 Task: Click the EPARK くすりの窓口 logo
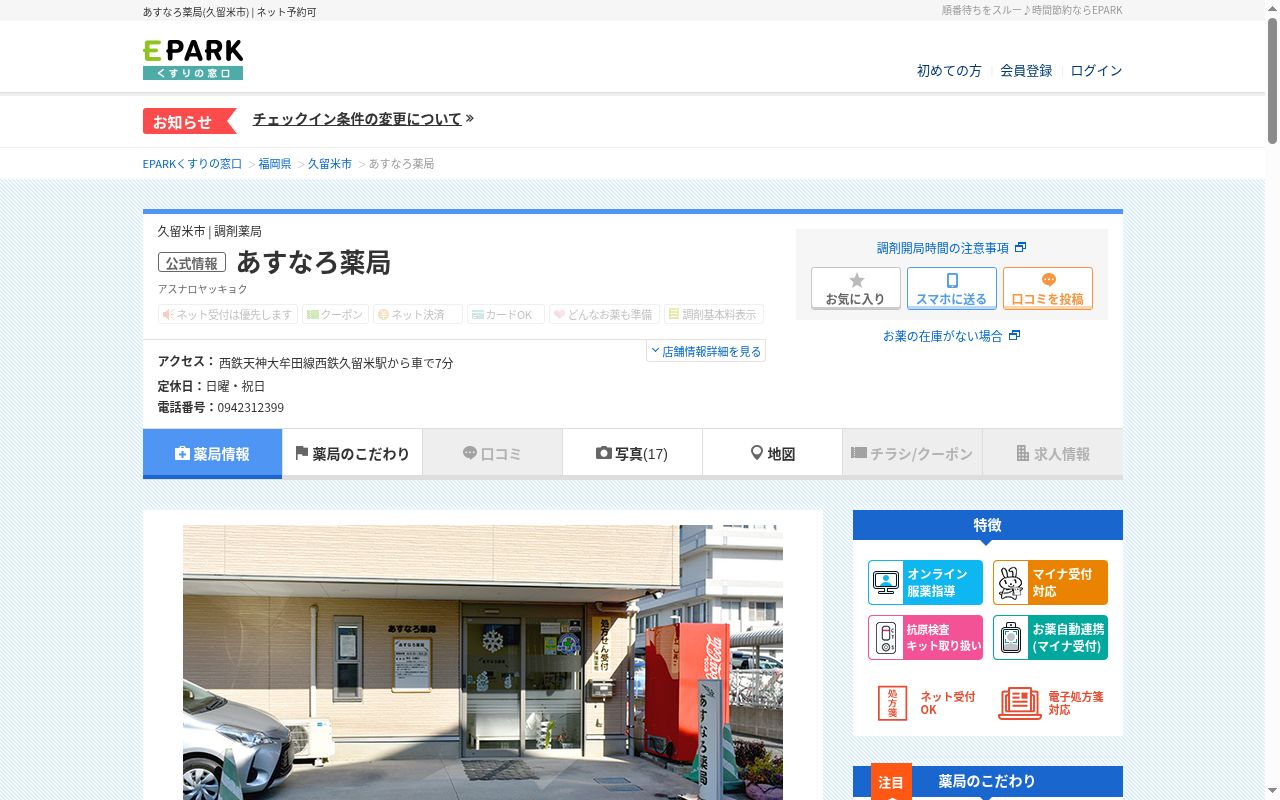pos(193,59)
